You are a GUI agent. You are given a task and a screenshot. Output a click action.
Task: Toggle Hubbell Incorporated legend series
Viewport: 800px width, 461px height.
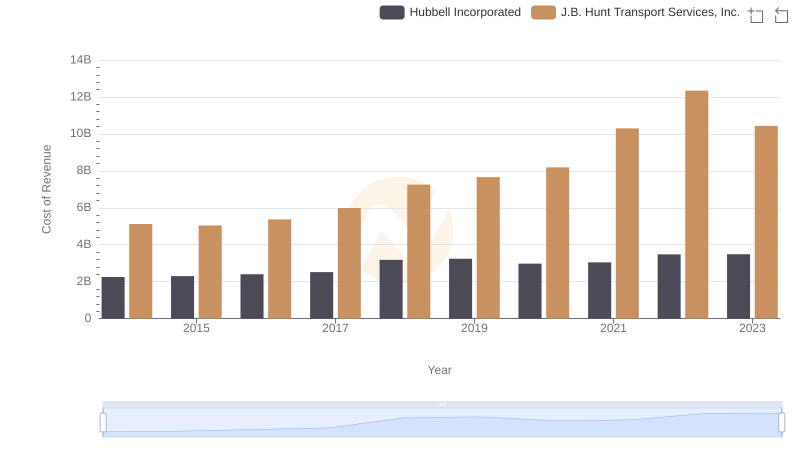click(450, 12)
